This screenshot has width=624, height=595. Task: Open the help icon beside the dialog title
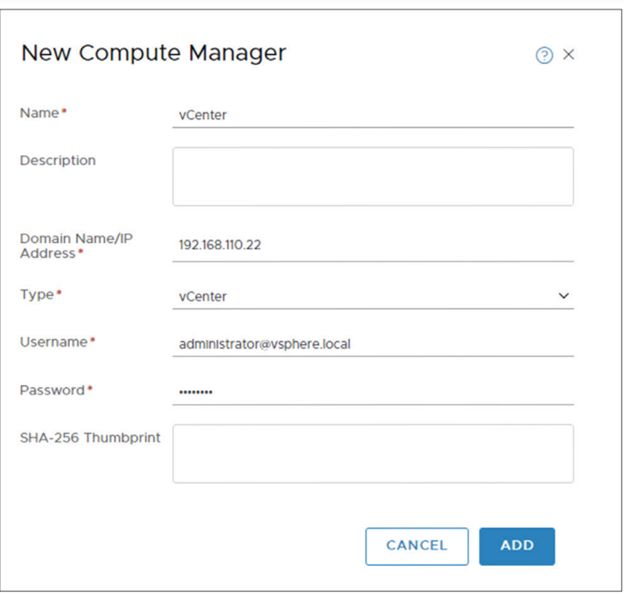(544, 55)
